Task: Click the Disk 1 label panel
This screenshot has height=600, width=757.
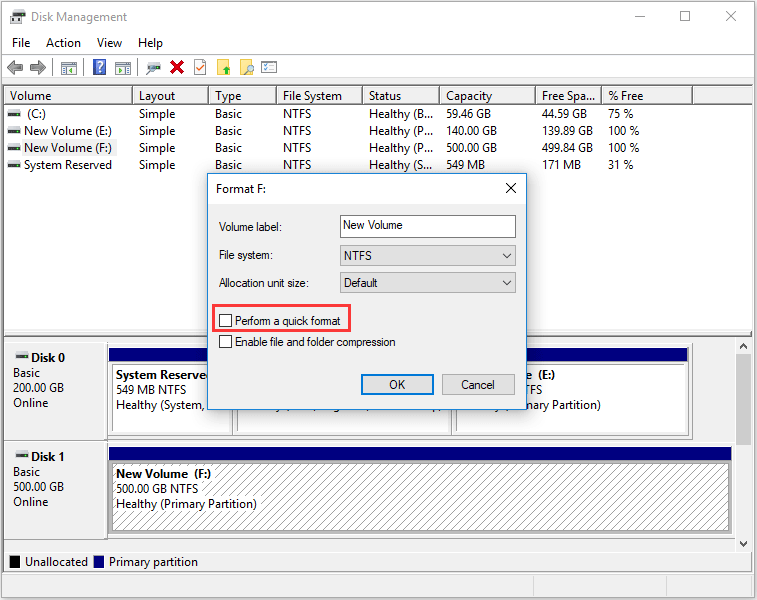Action: coord(55,489)
